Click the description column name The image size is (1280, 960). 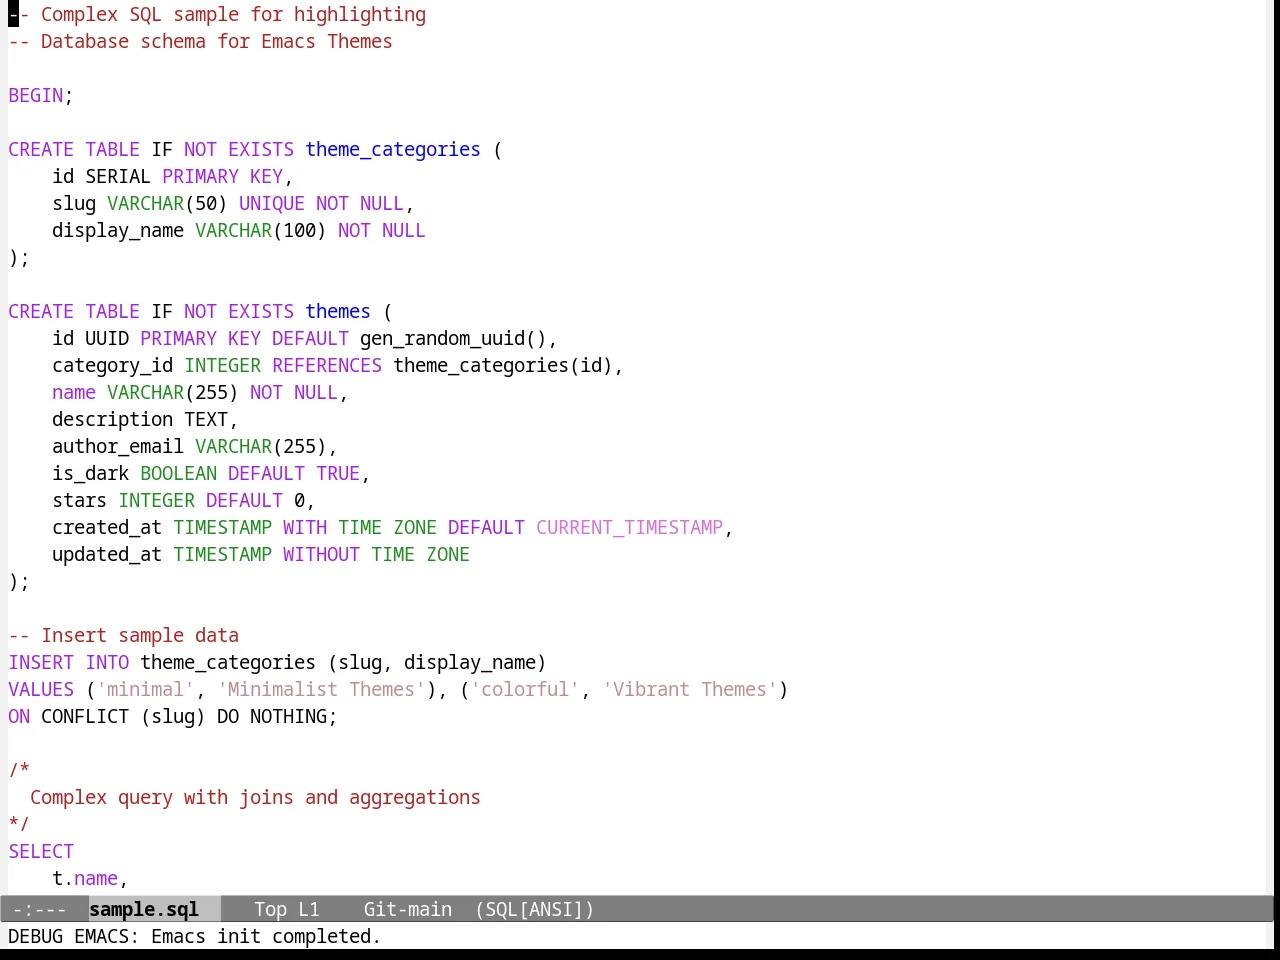[113, 419]
